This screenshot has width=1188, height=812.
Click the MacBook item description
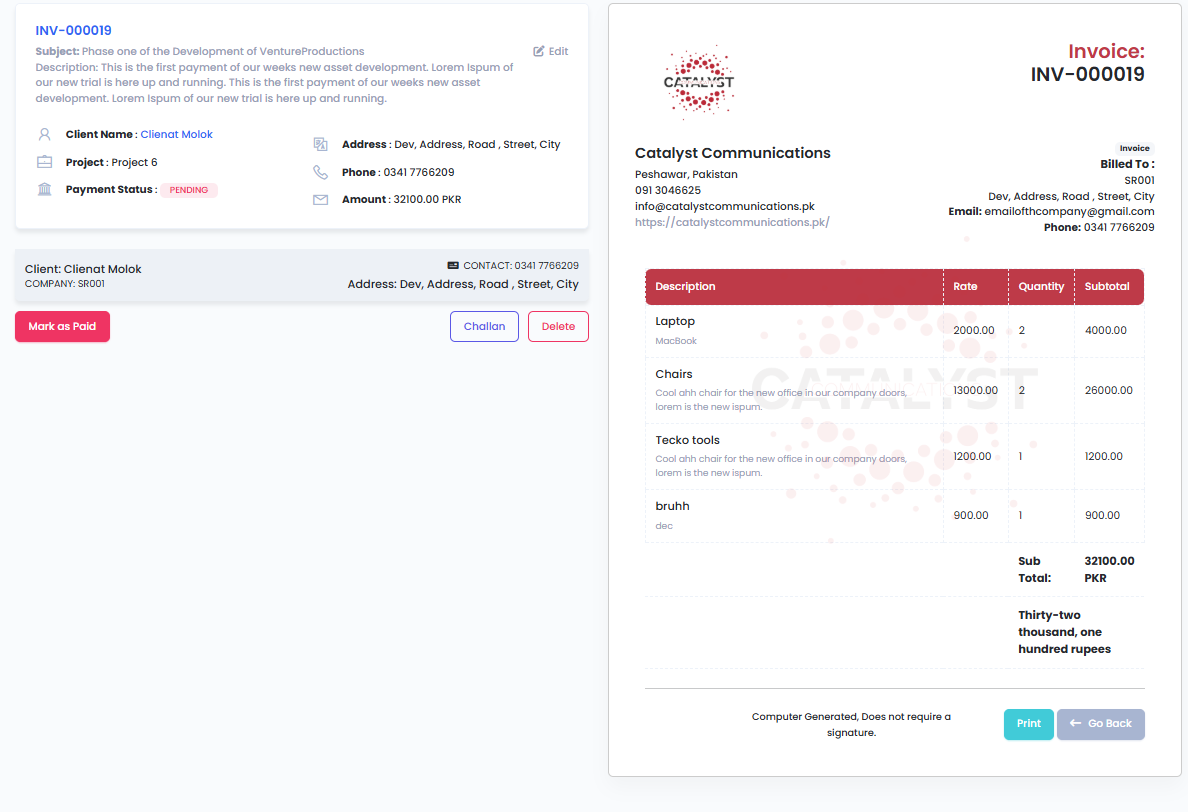(x=676, y=341)
